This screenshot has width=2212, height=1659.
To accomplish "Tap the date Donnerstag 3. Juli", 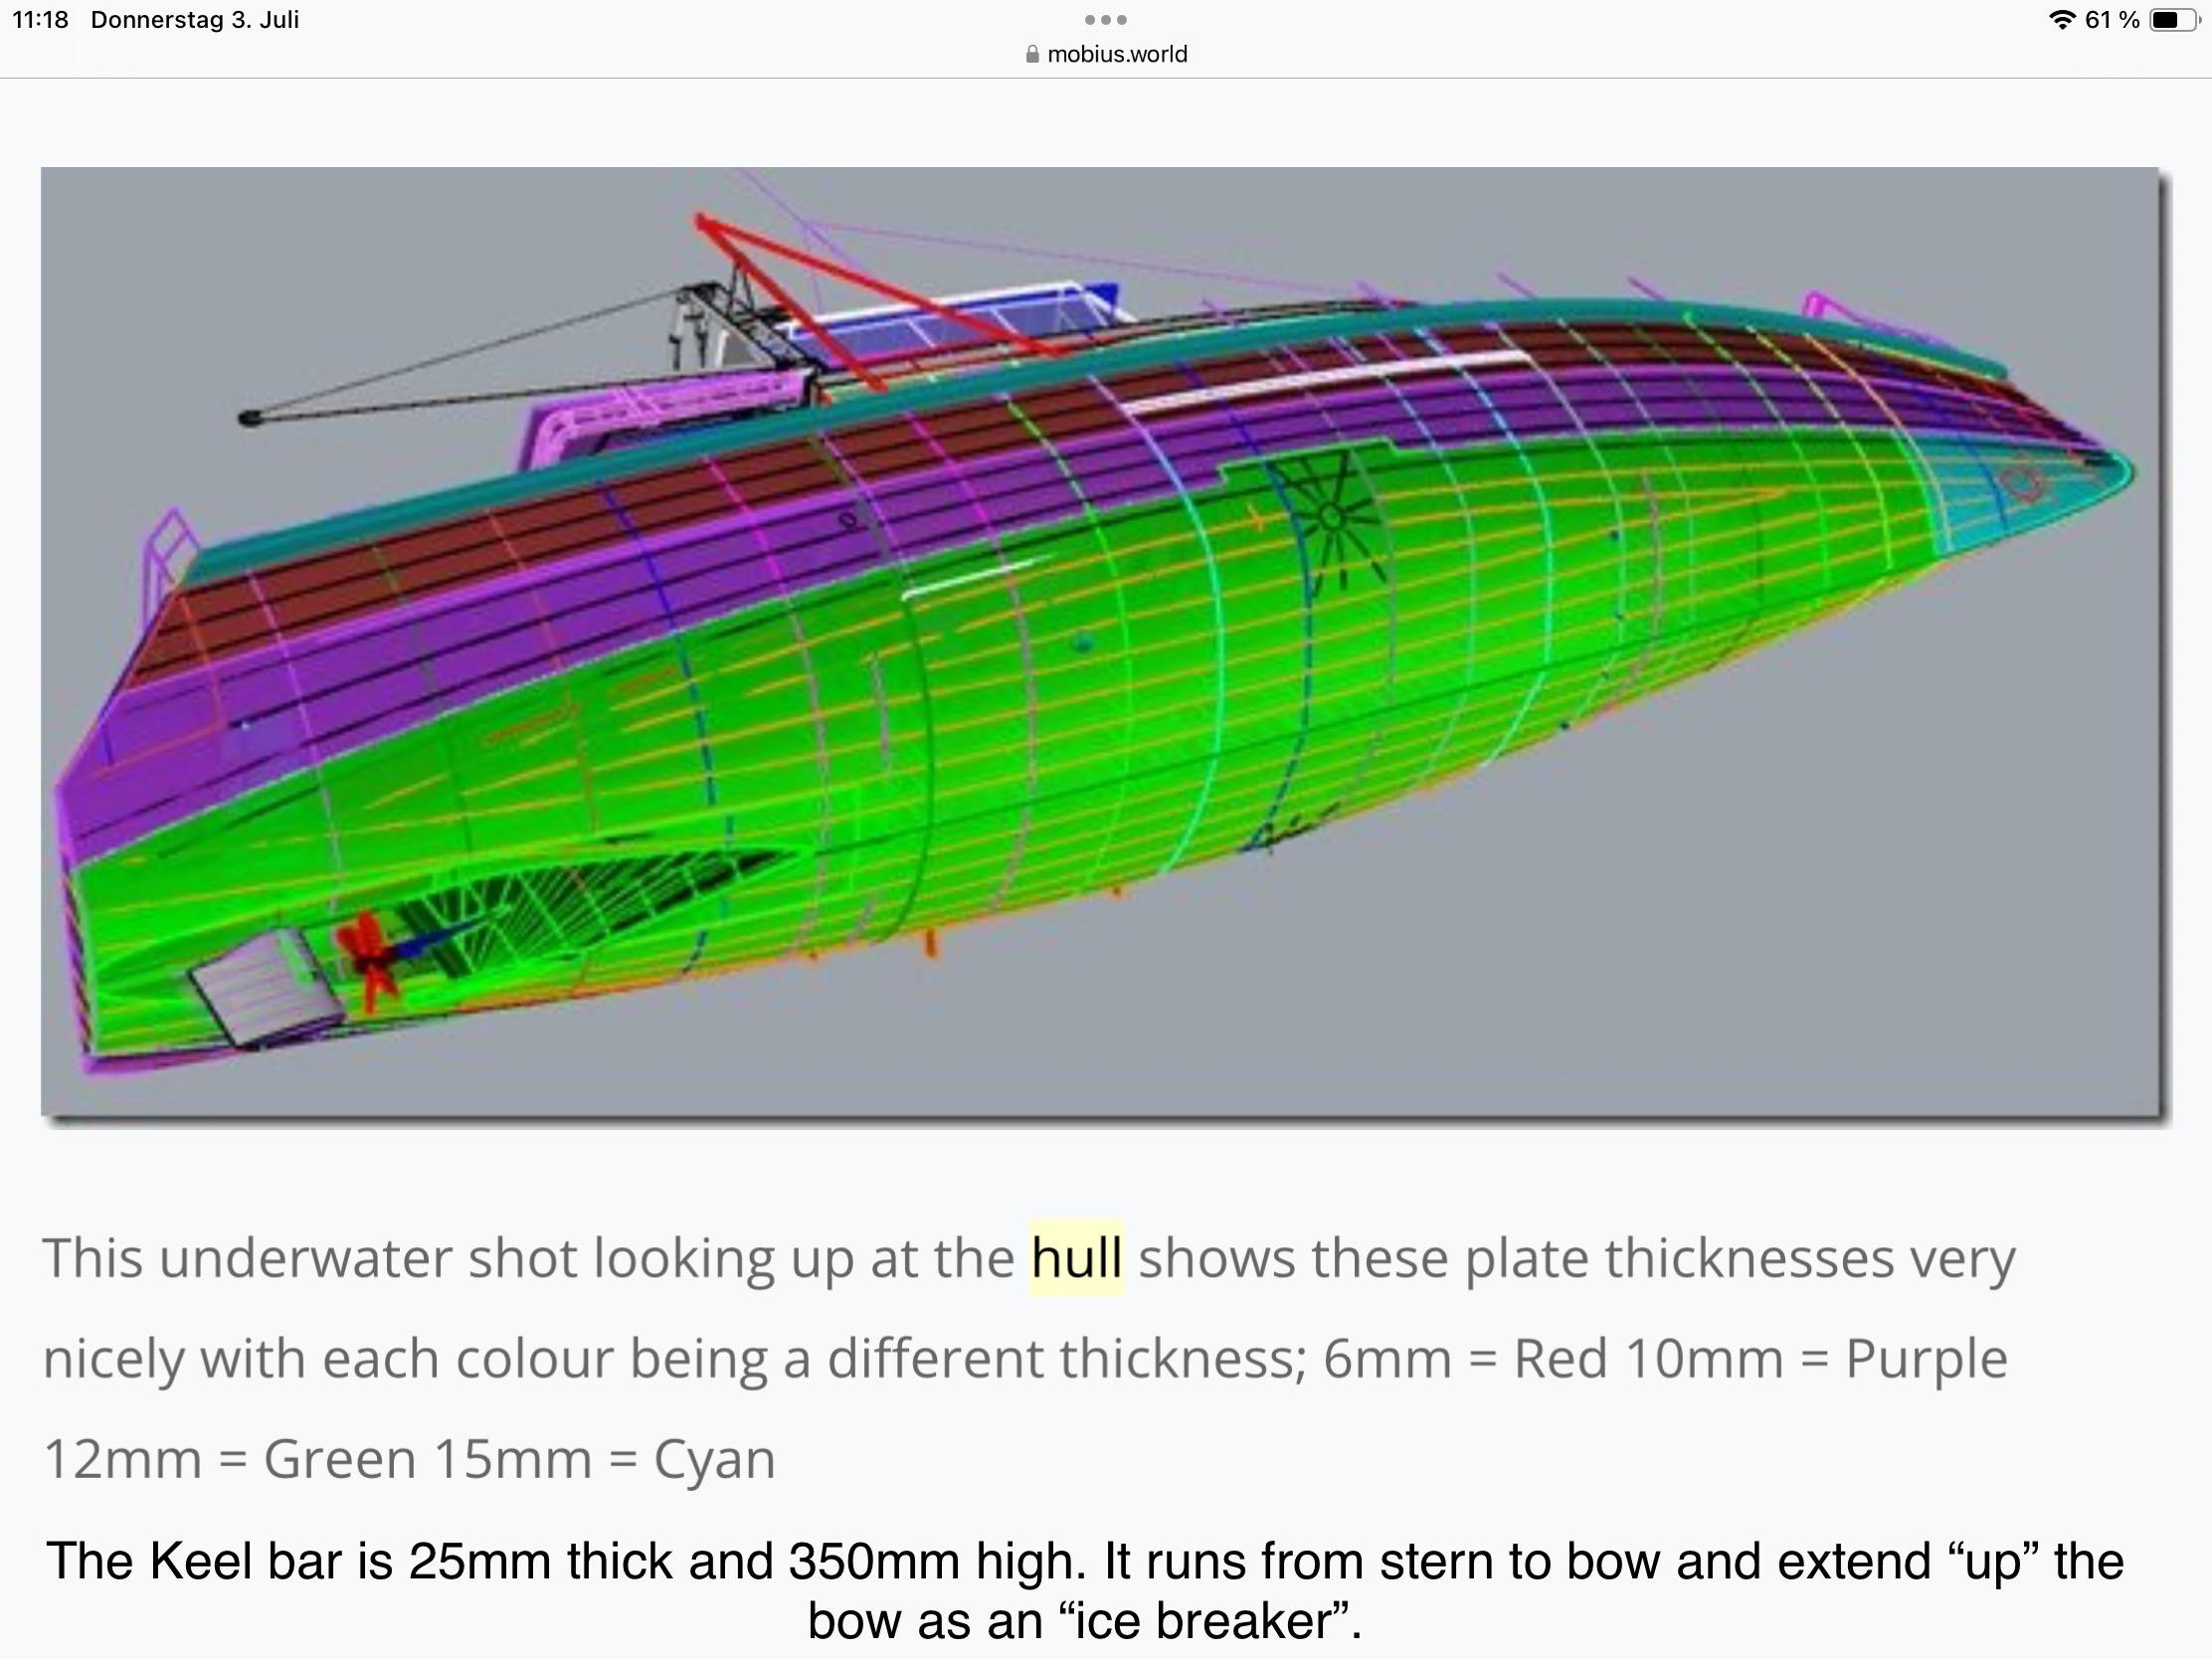I will [195, 20].
